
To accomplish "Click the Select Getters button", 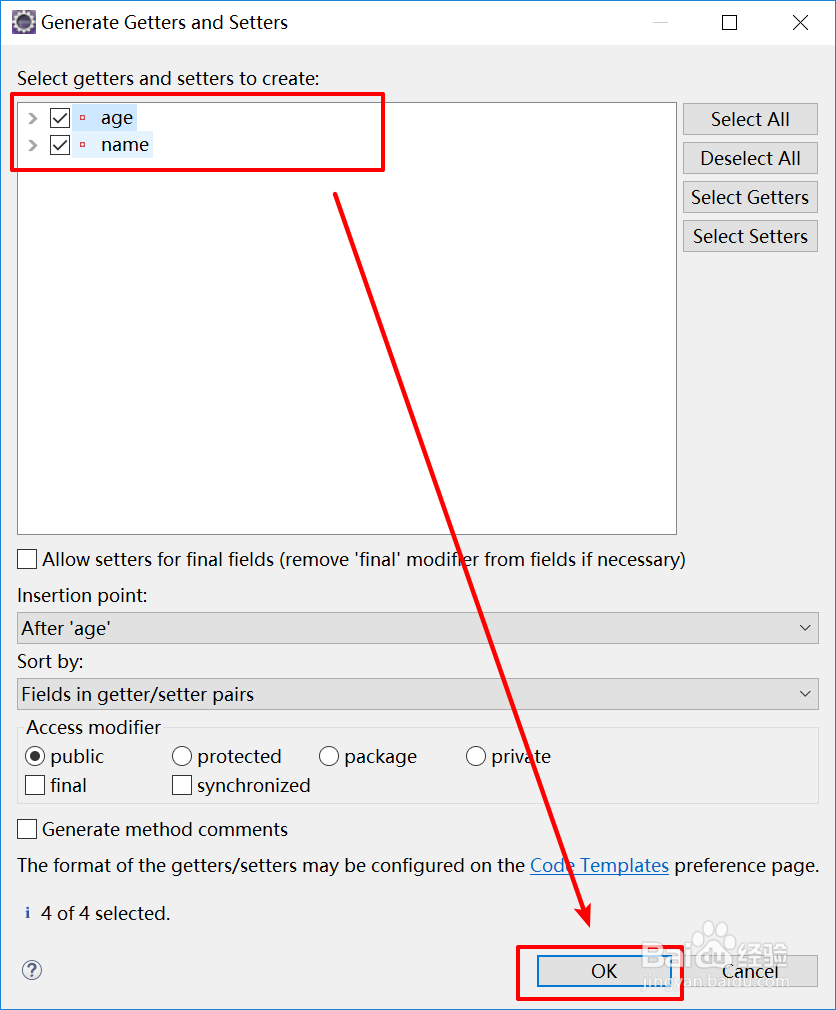I will click(x=750, y=197).
